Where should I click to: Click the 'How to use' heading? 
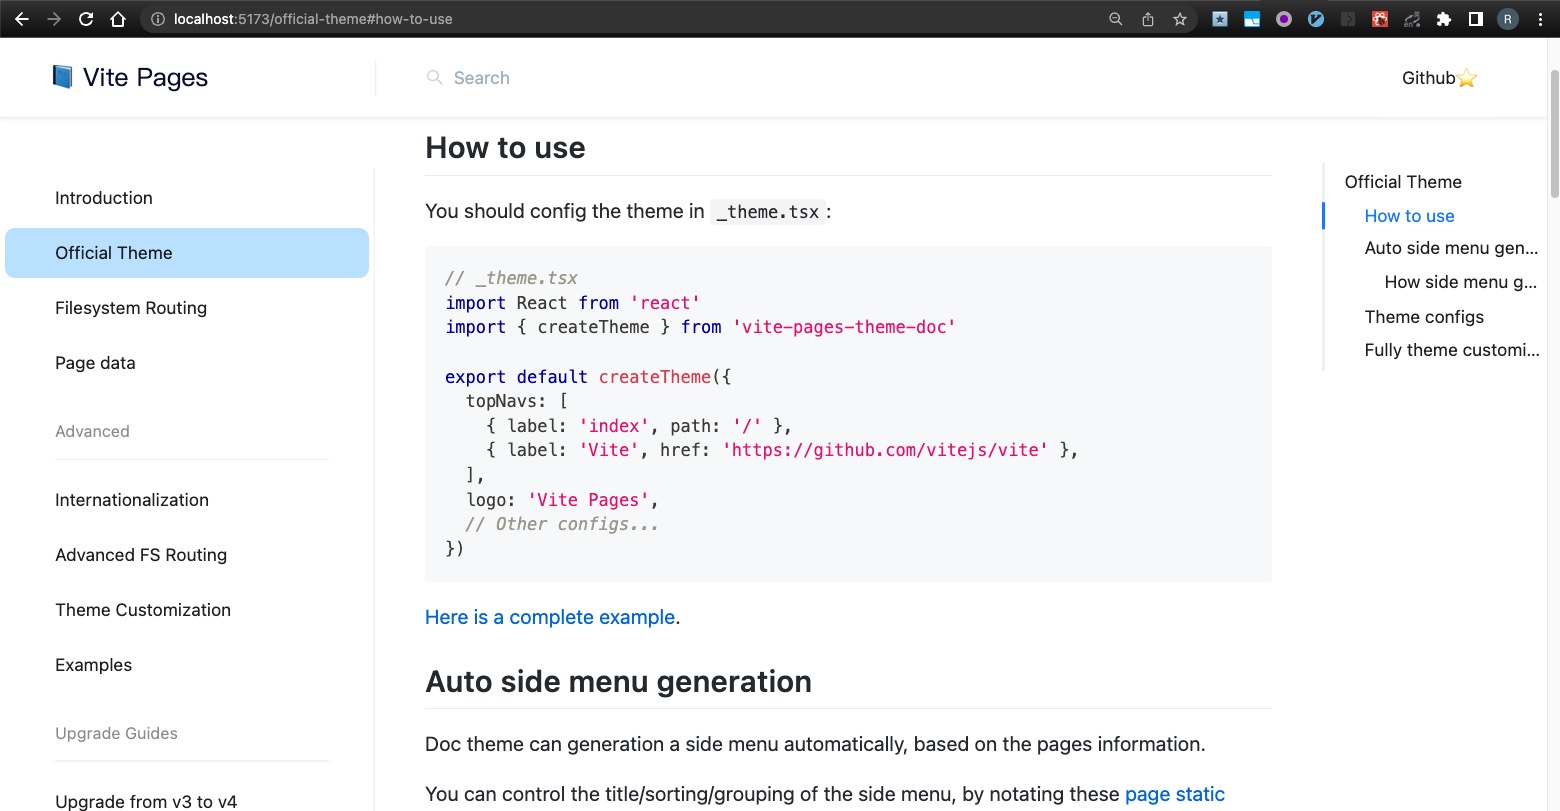tap(505, 148)
